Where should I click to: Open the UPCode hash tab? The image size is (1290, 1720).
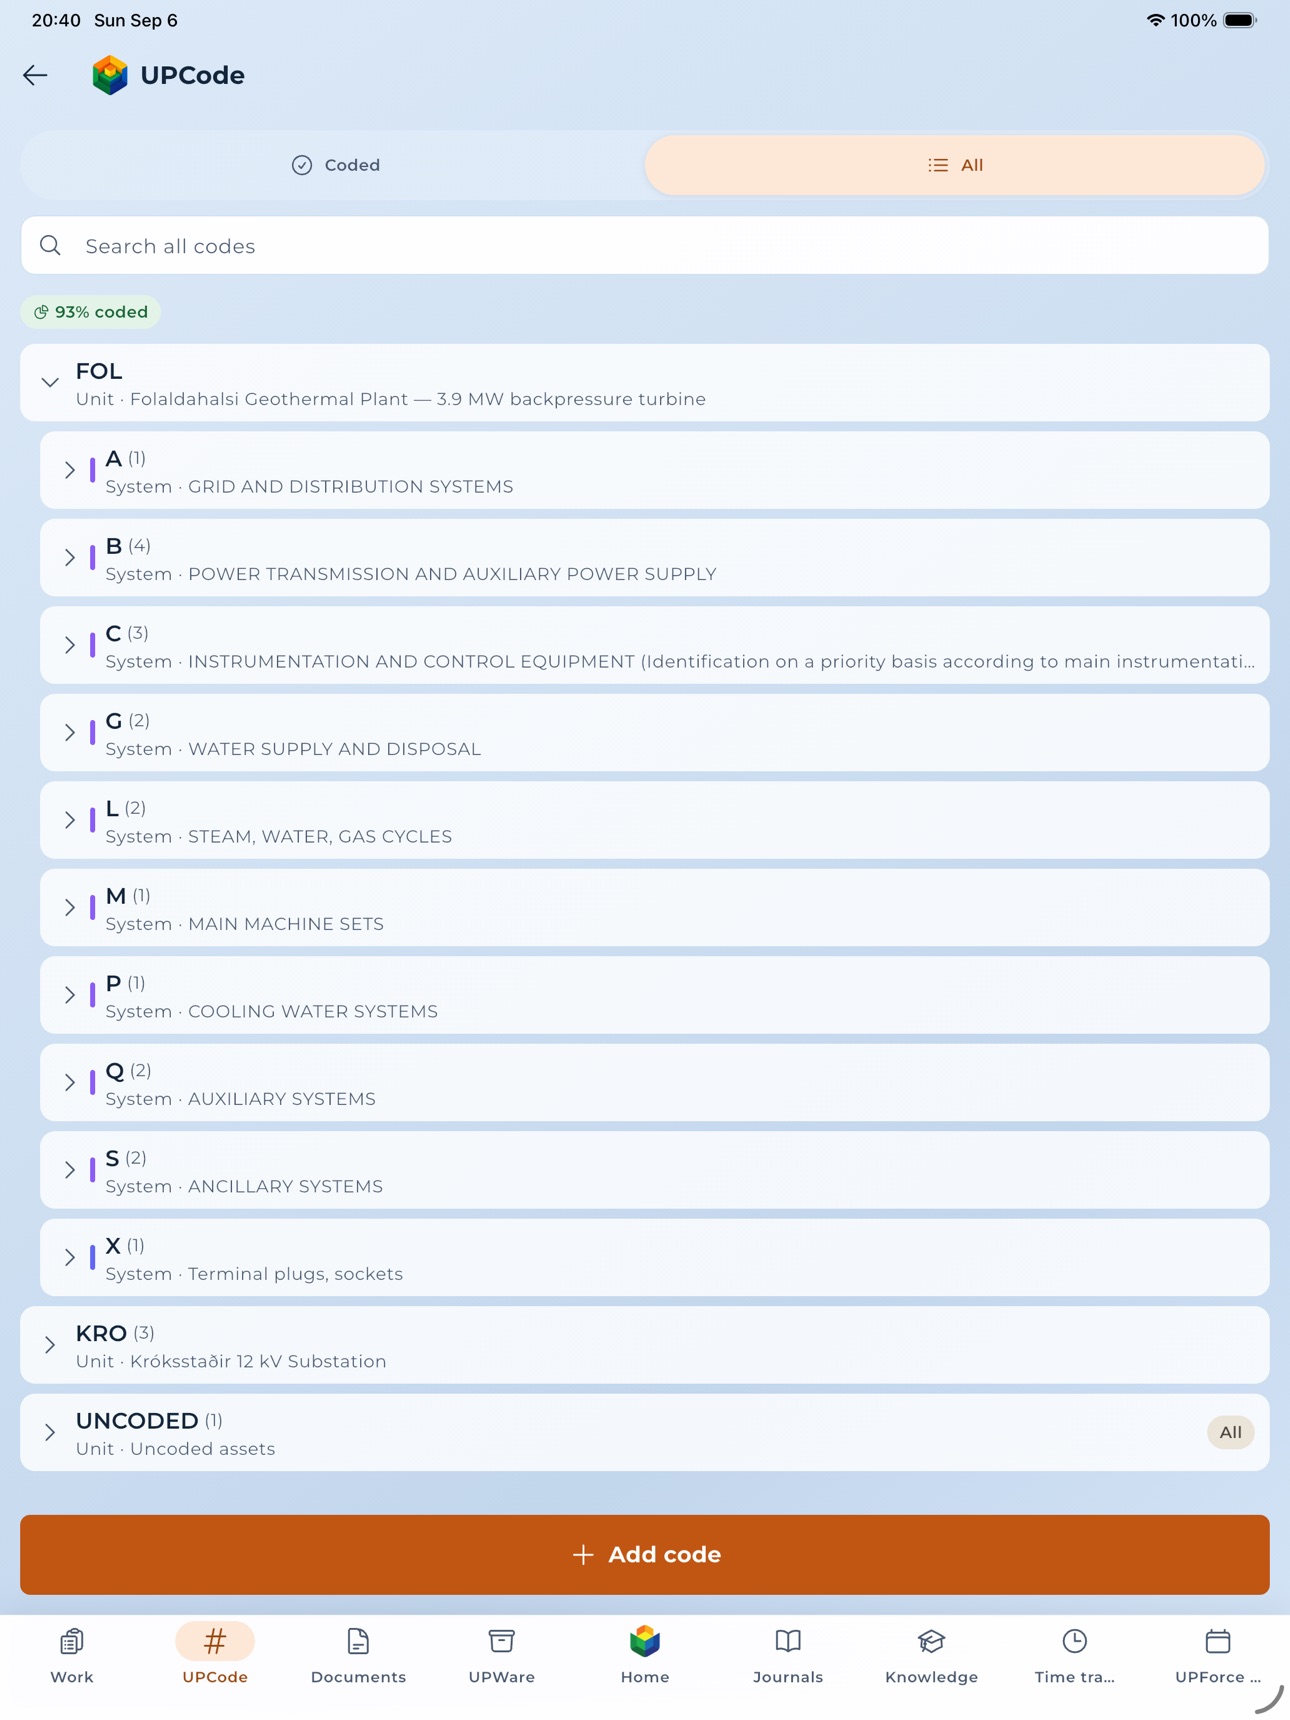(215, 1656)
